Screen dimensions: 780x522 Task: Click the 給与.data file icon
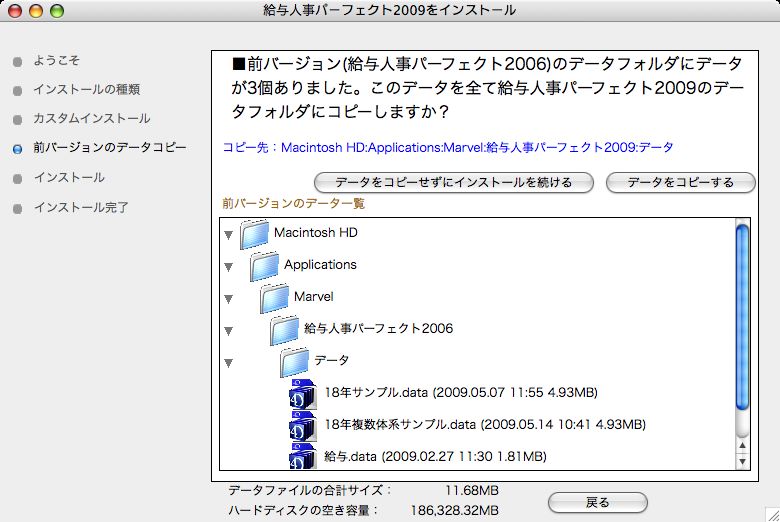[302, 456]
